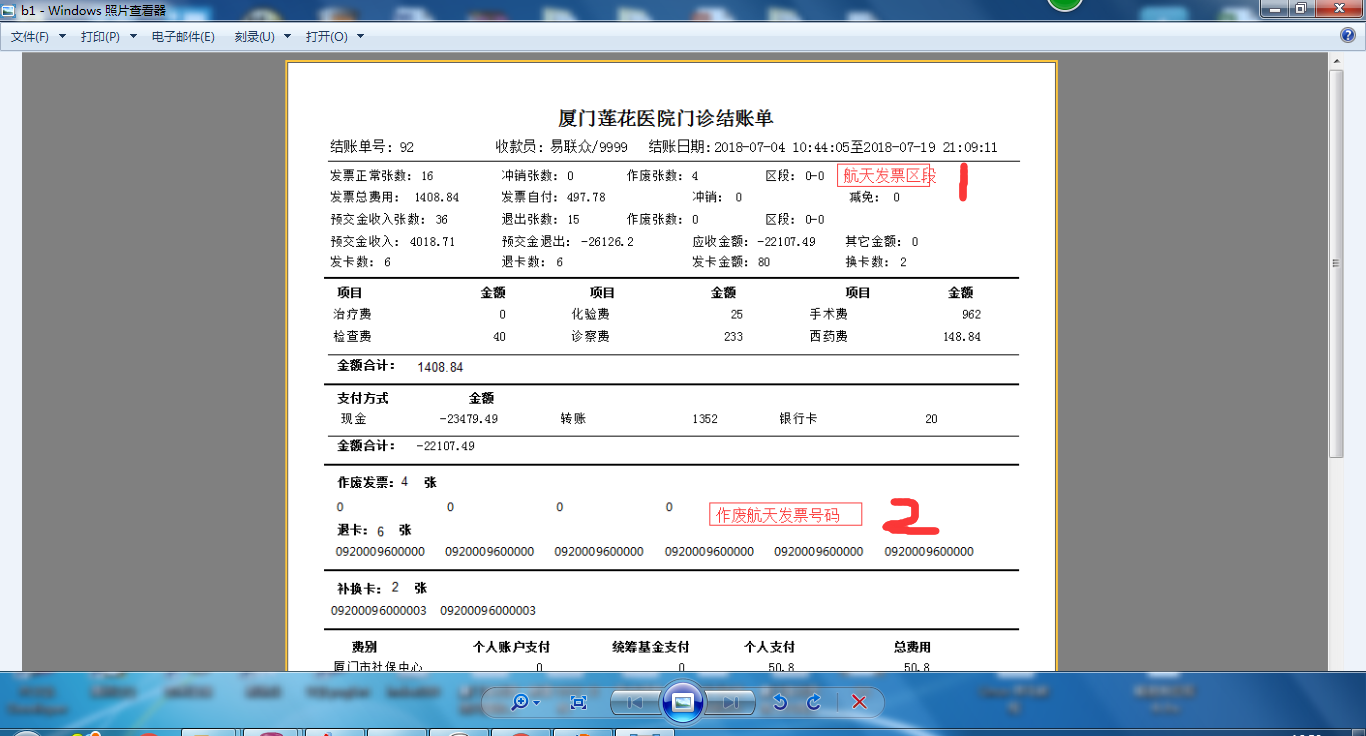Expand the 刻录(U) menu

click(x=262, y=37)
